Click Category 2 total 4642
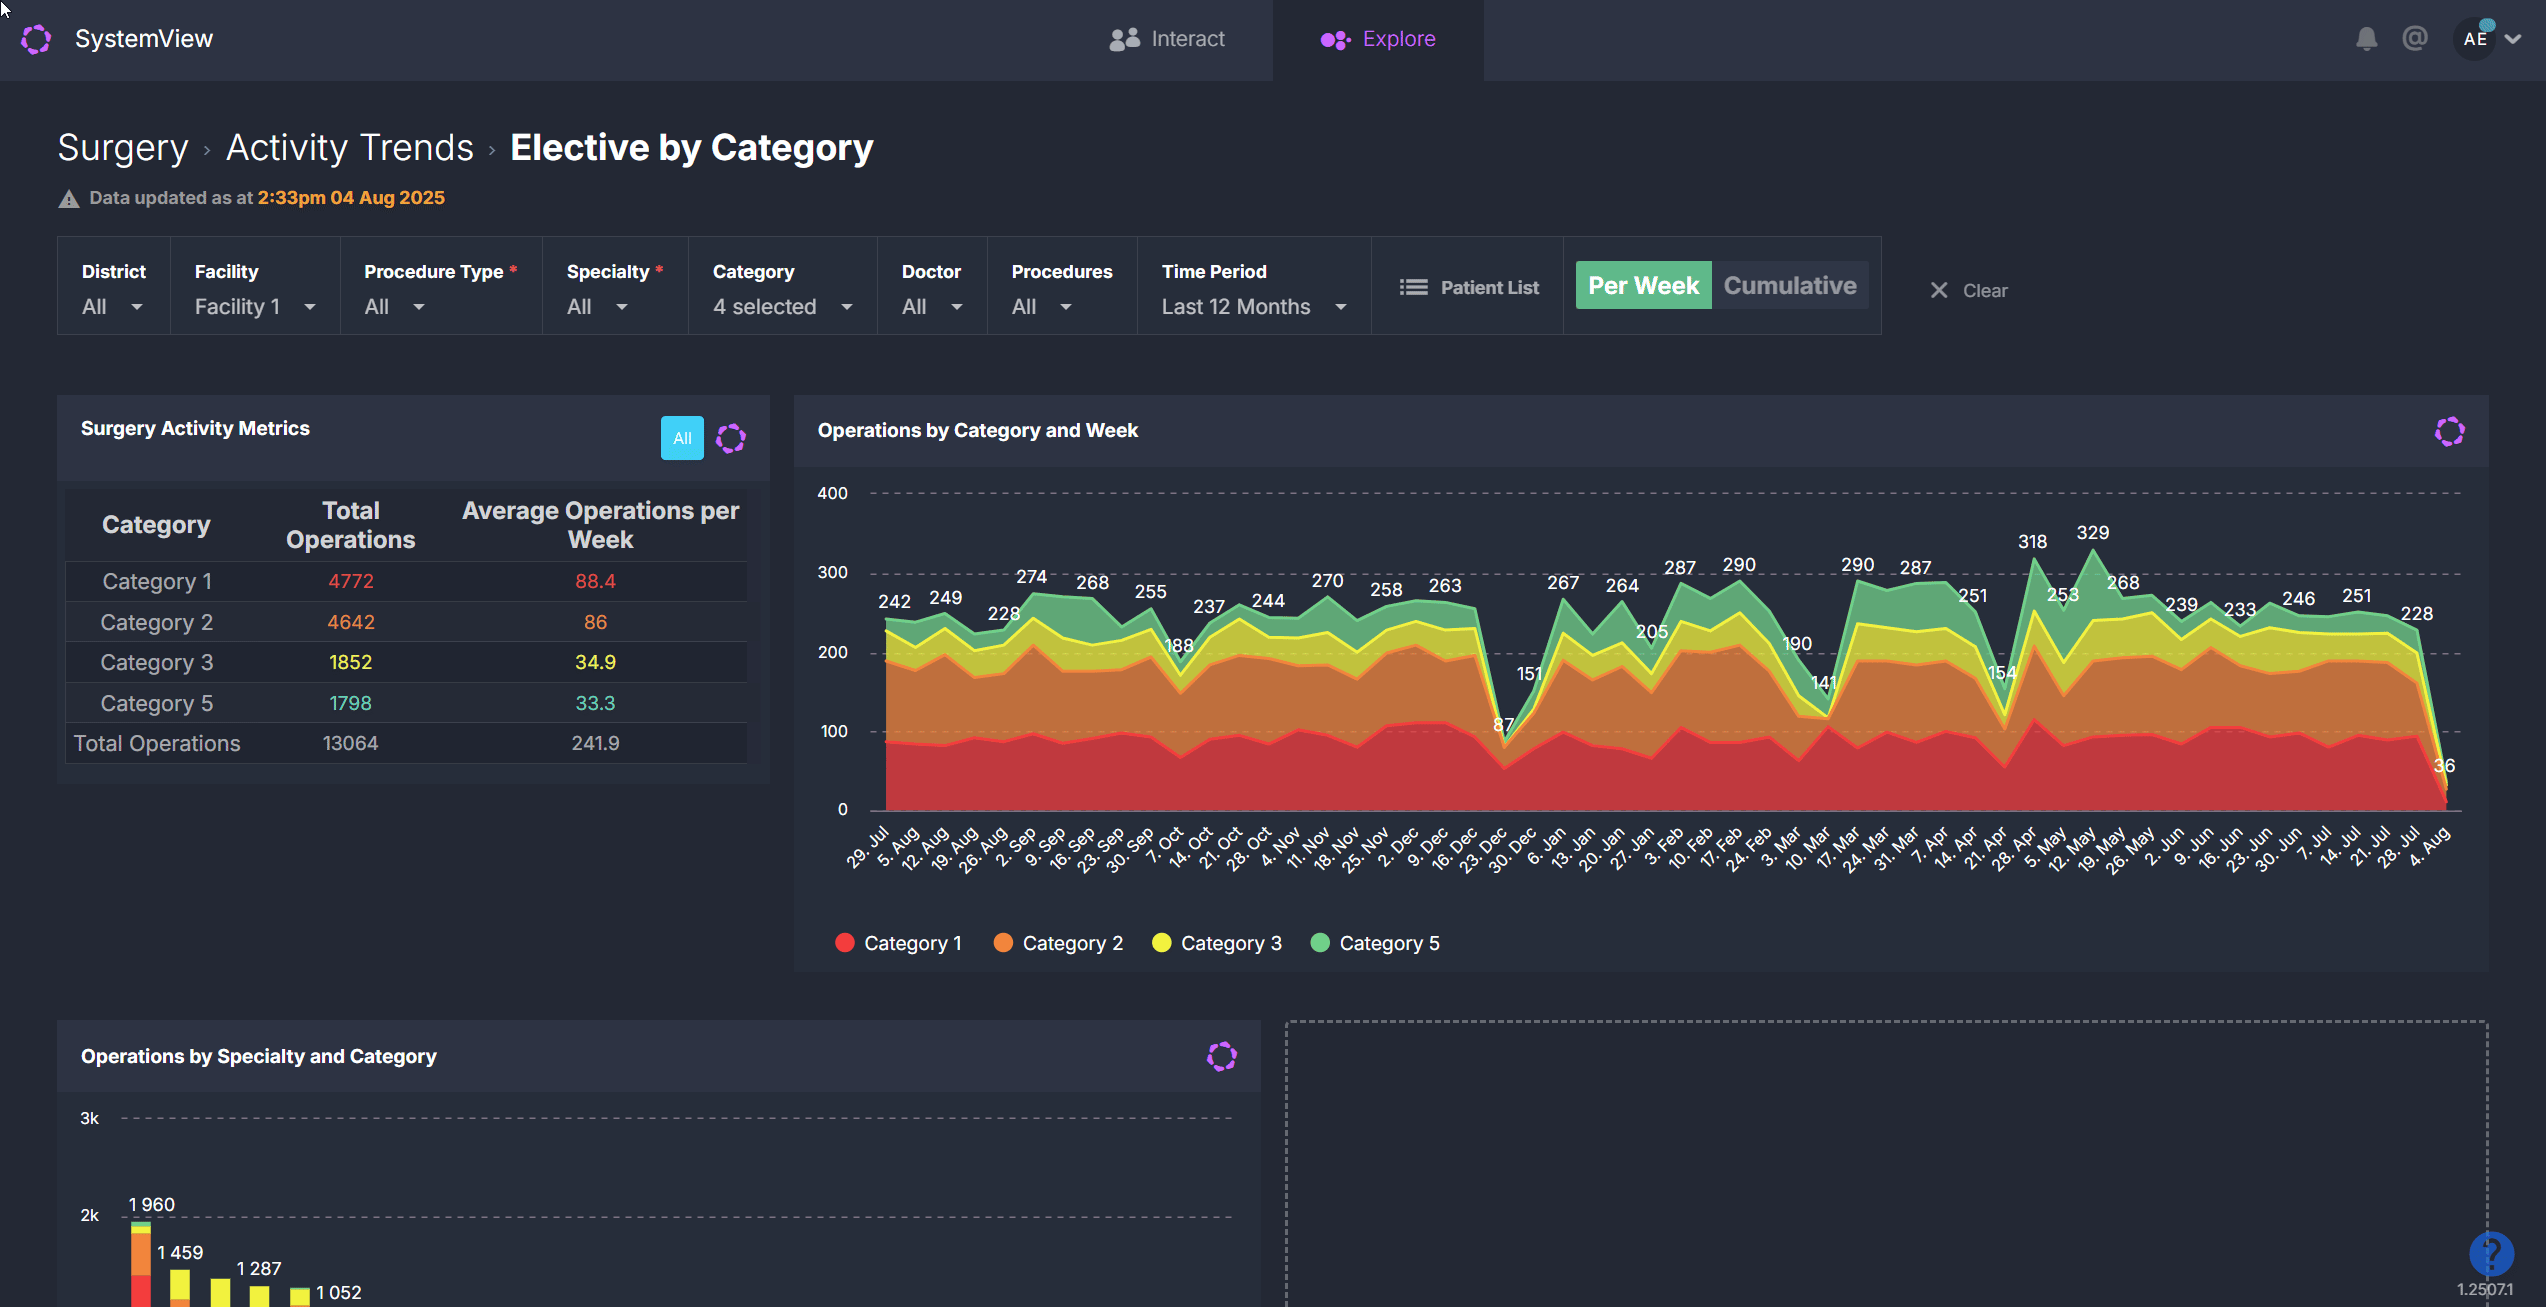Screen dimensions: 2546x1307 tap(351, 622)
